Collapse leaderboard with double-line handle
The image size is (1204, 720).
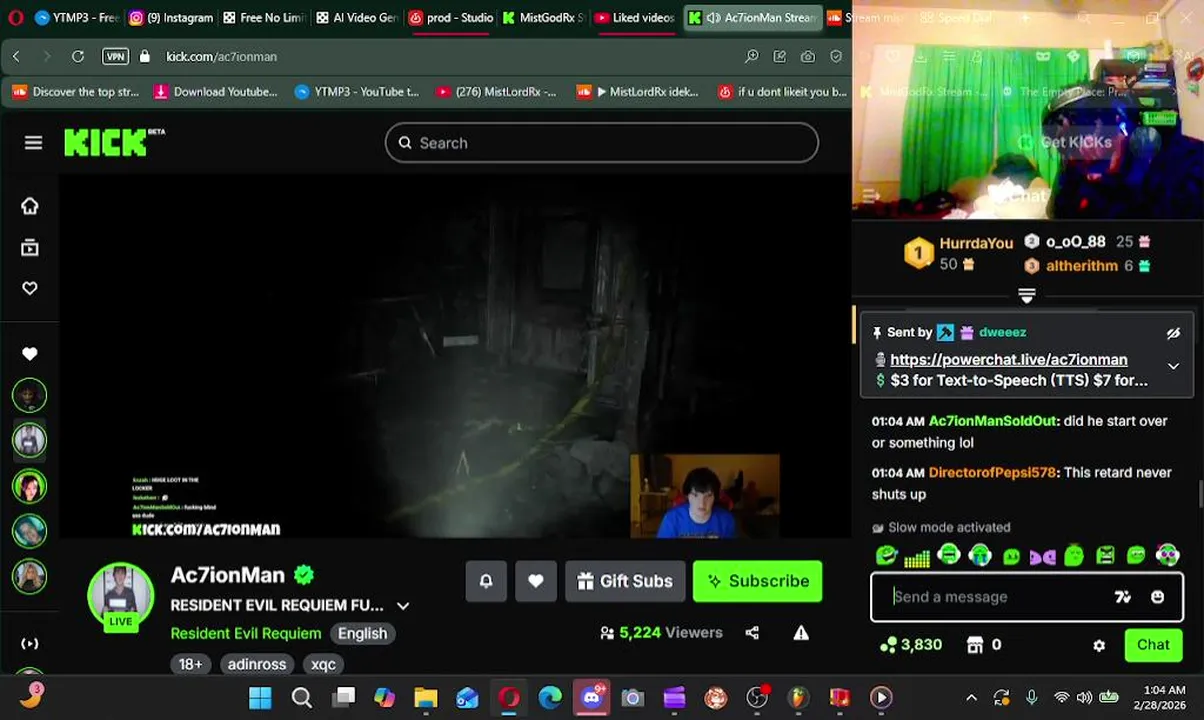coord(1026,295)
